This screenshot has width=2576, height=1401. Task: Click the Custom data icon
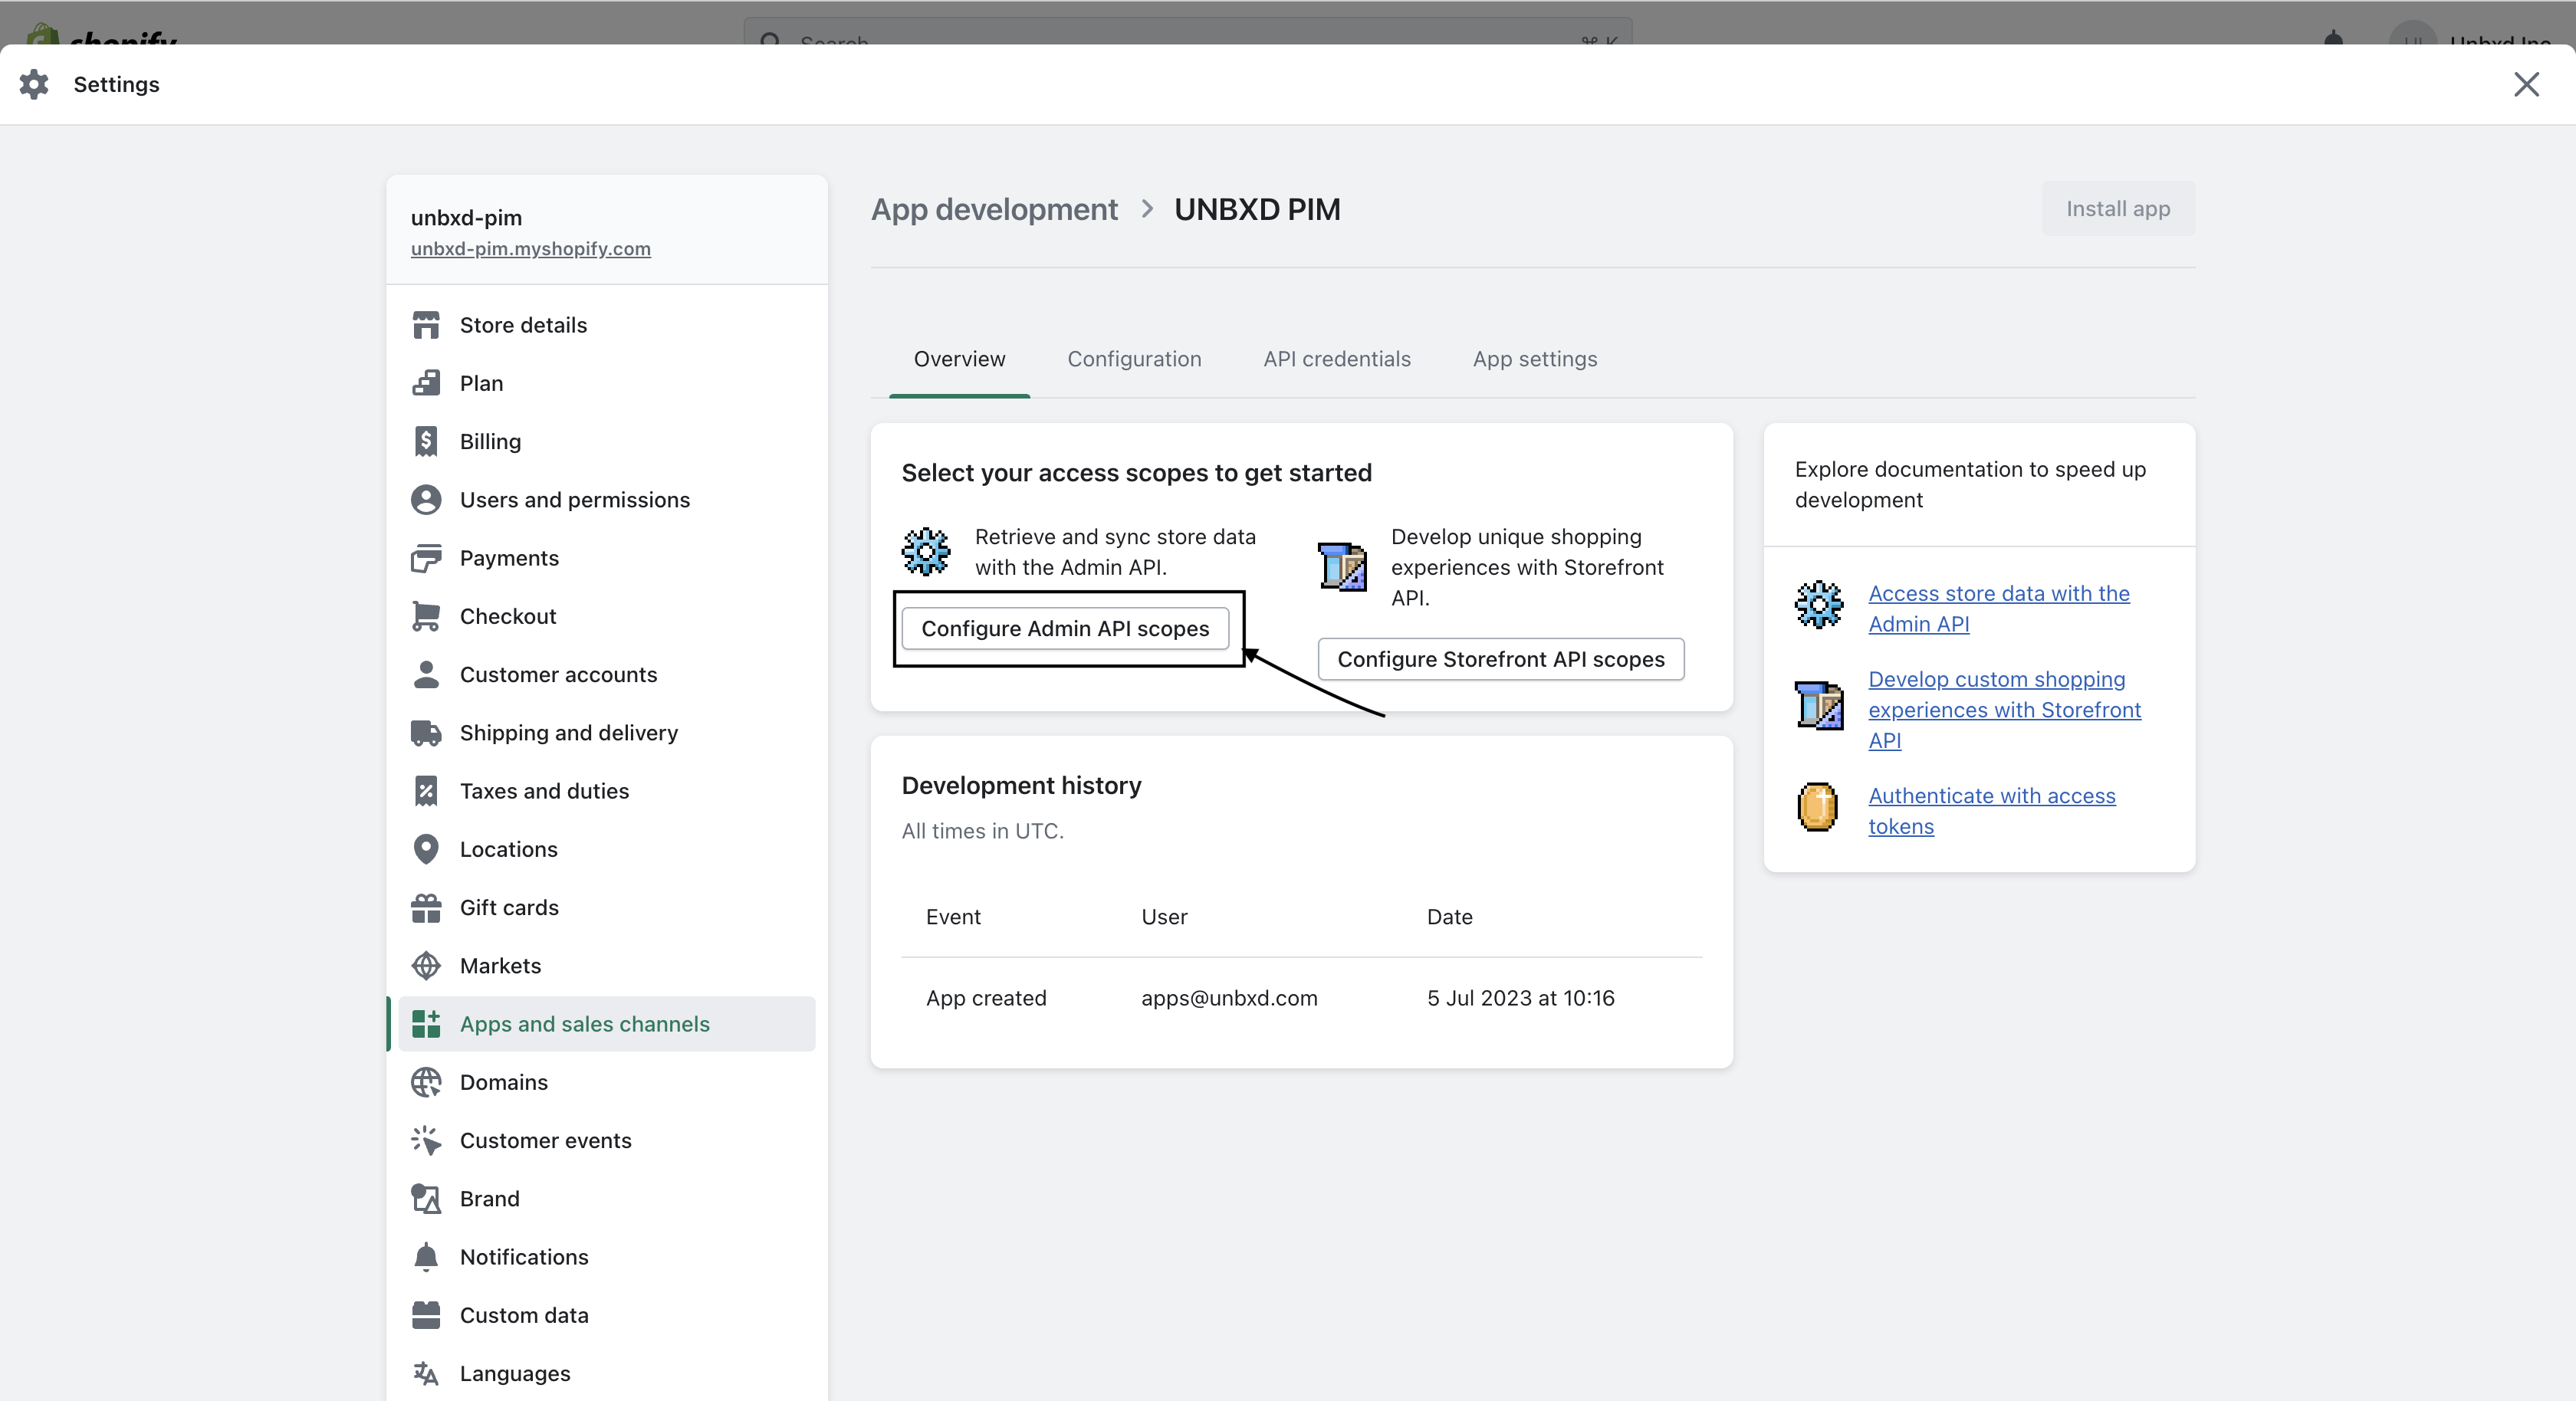[x=426, y=1315]
